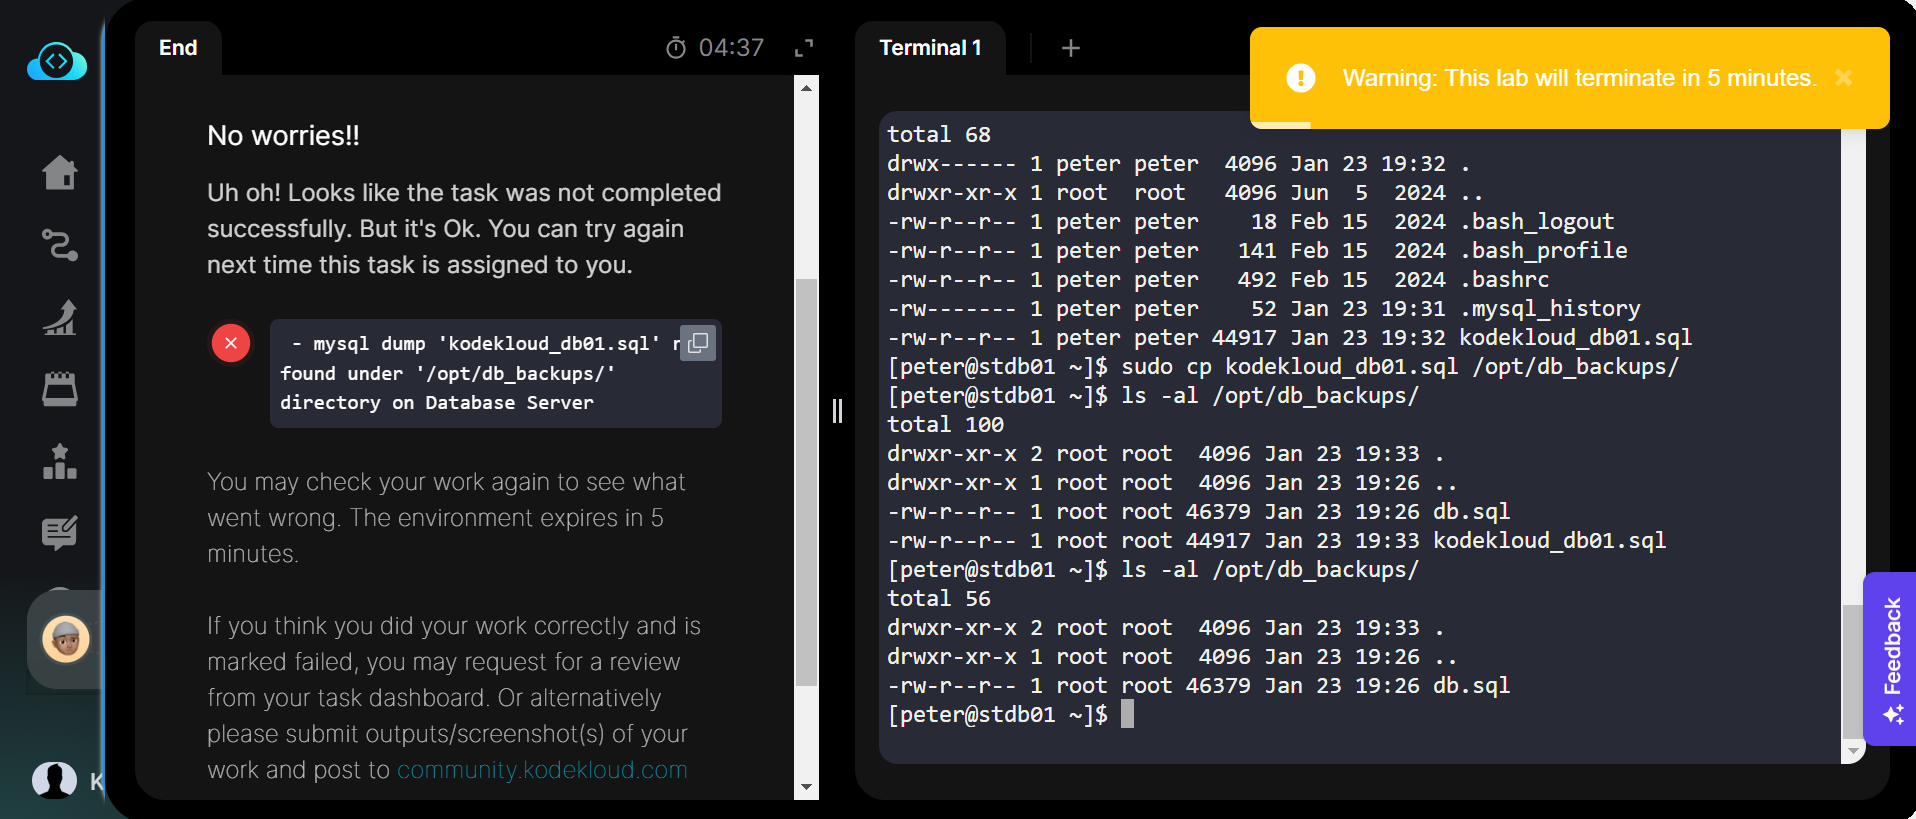Open the learning paths route icon
Image resolution: width=1916 pixels, height=819 pixels.
[x=60, y=244]
